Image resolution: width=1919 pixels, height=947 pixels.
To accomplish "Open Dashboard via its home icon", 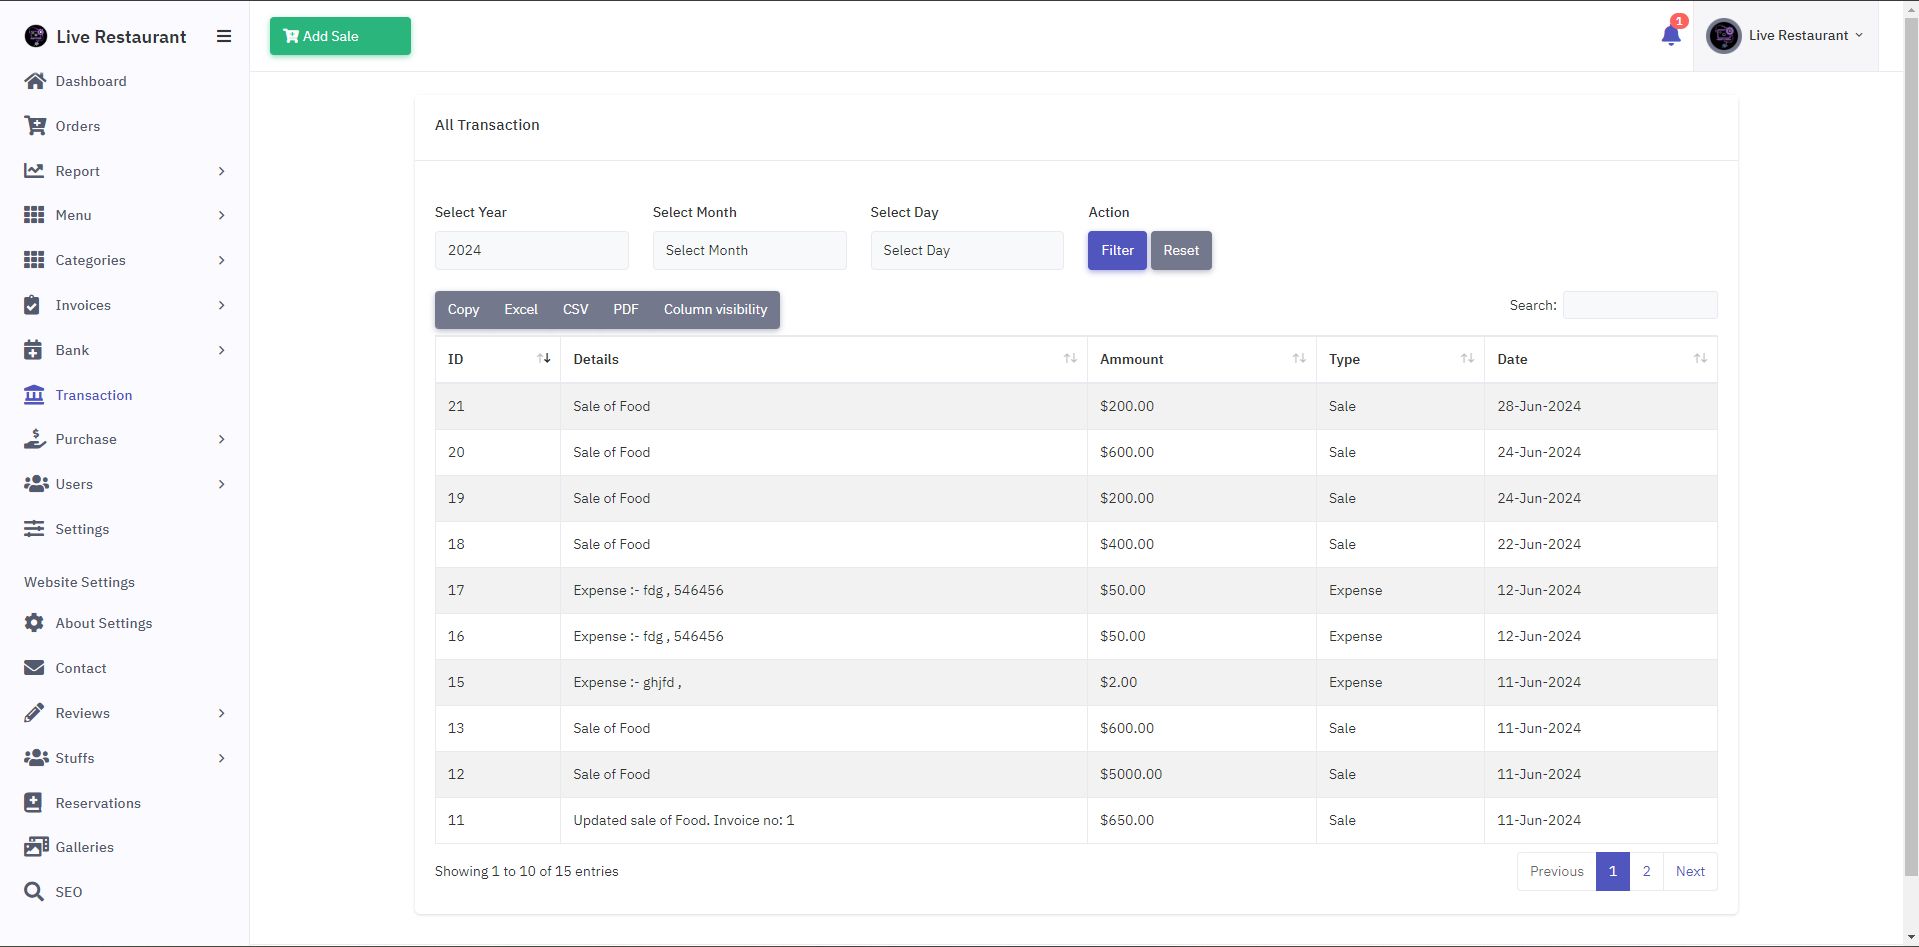I will click(x=35, y=81).
